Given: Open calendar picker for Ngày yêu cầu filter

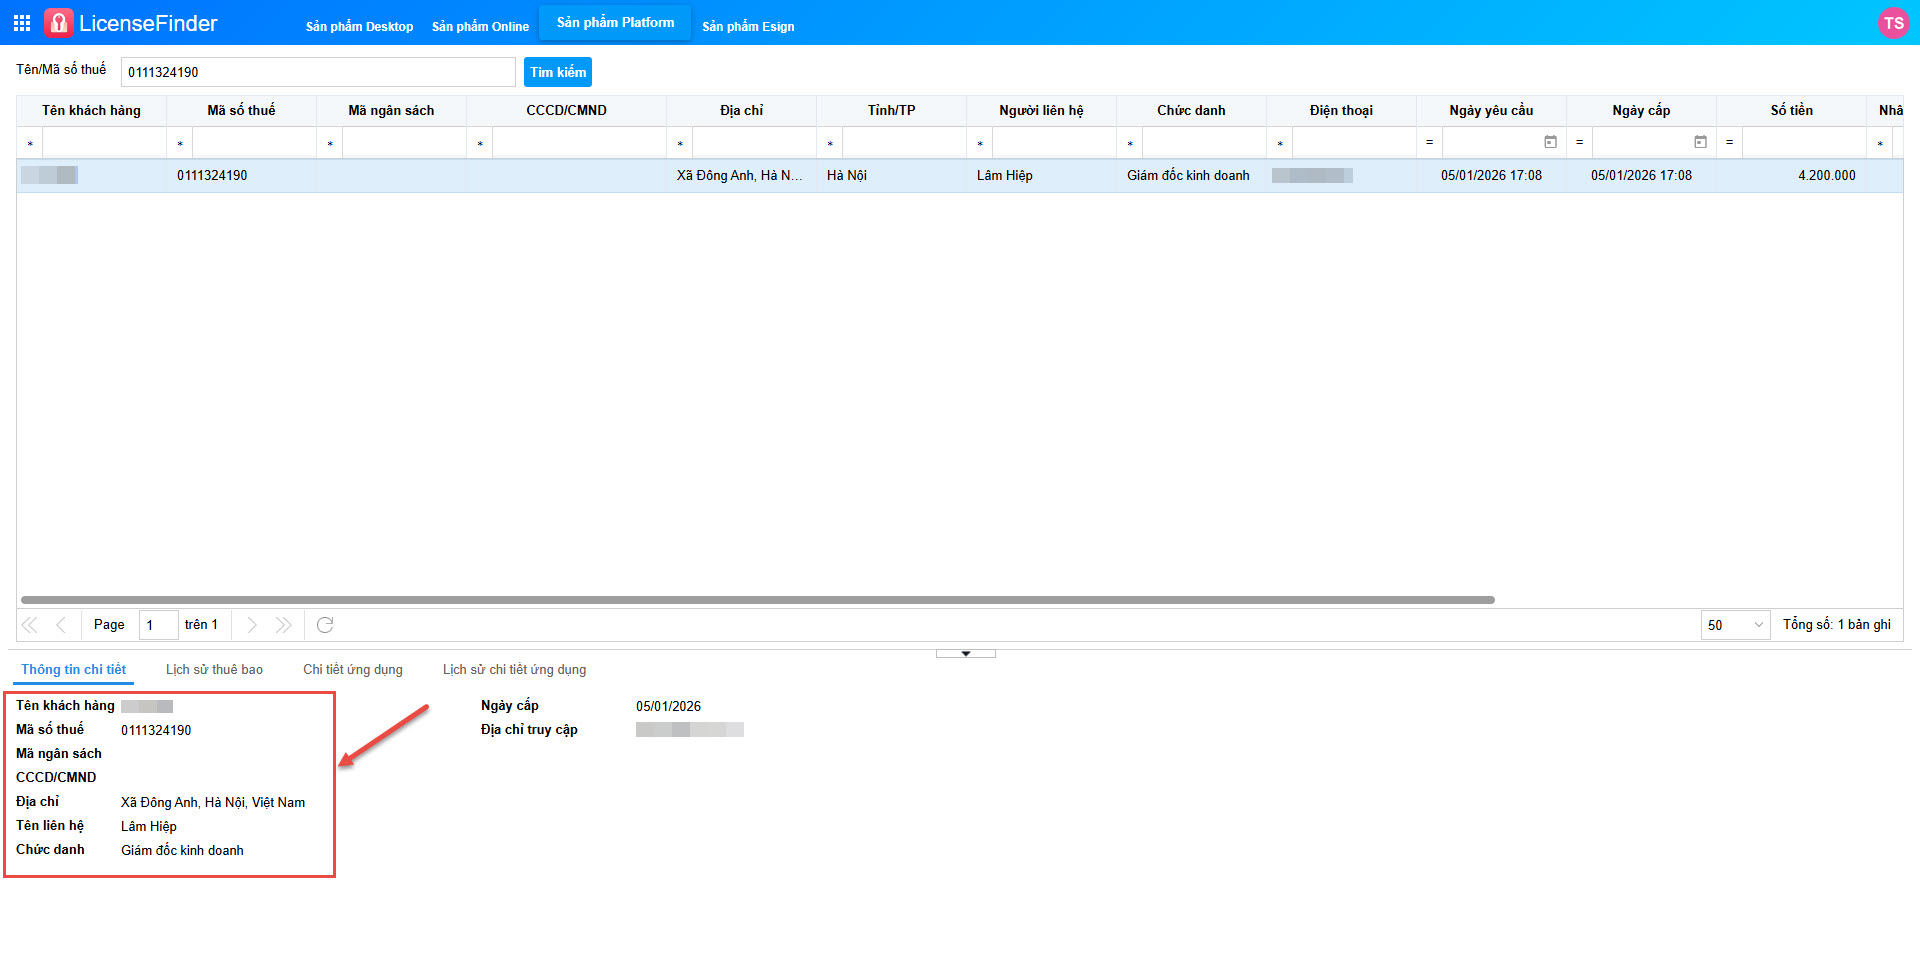Looking at the screenshot, I should [x=1550, y=143].
